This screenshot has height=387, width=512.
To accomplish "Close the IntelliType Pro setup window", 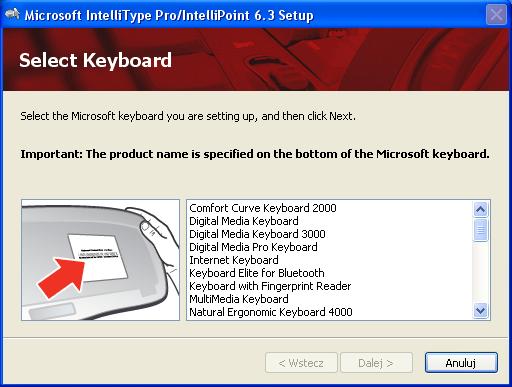I will (x=496, y=15).
